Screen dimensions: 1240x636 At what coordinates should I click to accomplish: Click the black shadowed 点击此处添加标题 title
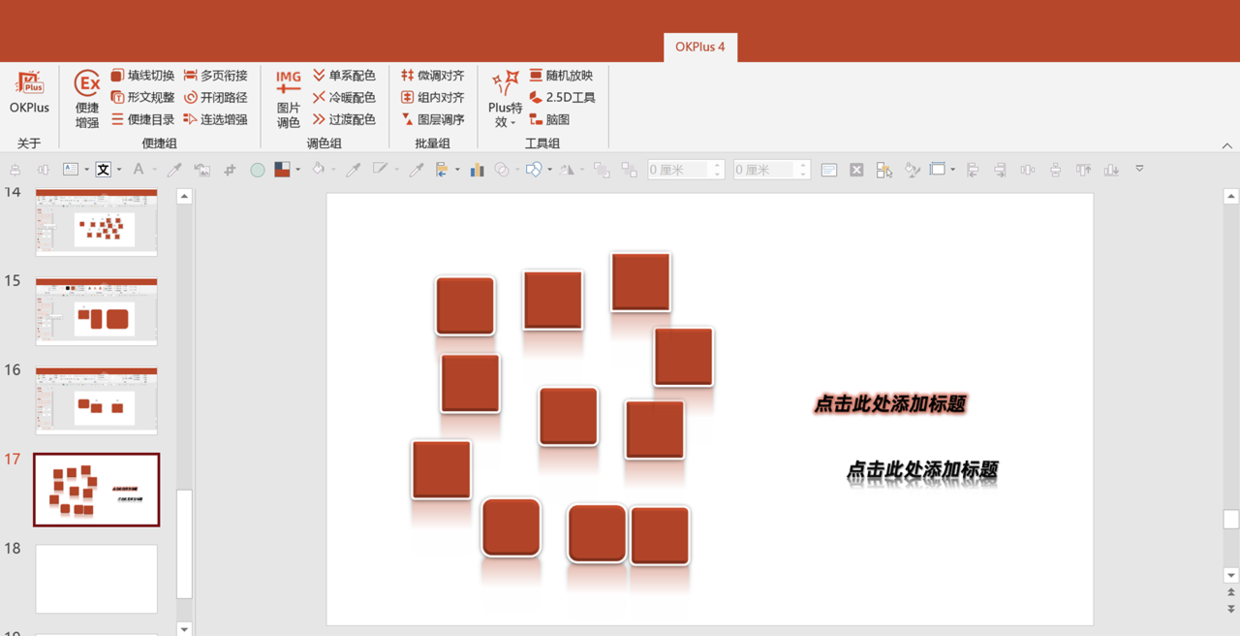click(922, 470)
